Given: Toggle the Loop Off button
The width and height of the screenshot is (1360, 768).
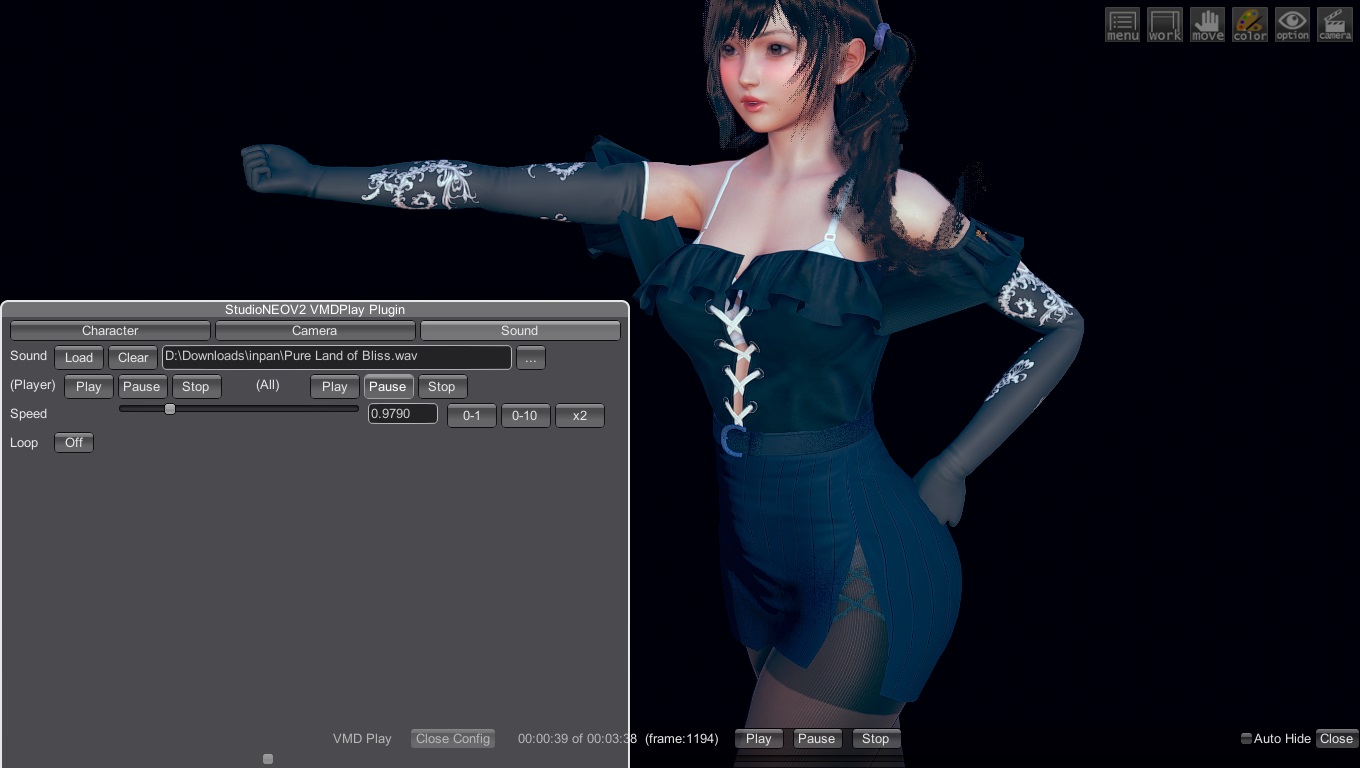Looking at the screenshot, I should pyautogui.click(x=74, y=442).
